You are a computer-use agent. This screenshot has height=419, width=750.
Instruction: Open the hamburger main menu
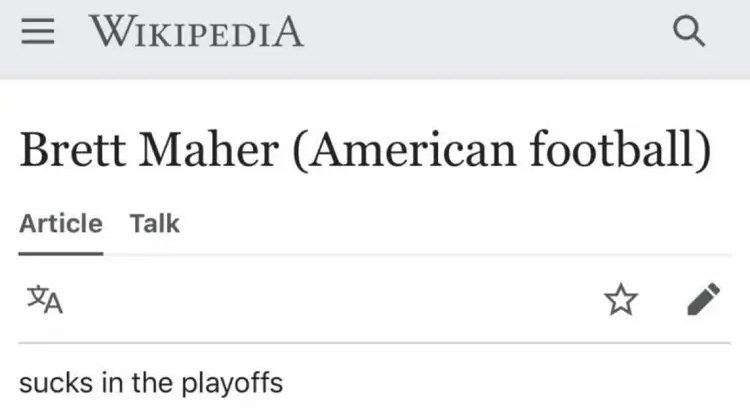coord(38,32)
